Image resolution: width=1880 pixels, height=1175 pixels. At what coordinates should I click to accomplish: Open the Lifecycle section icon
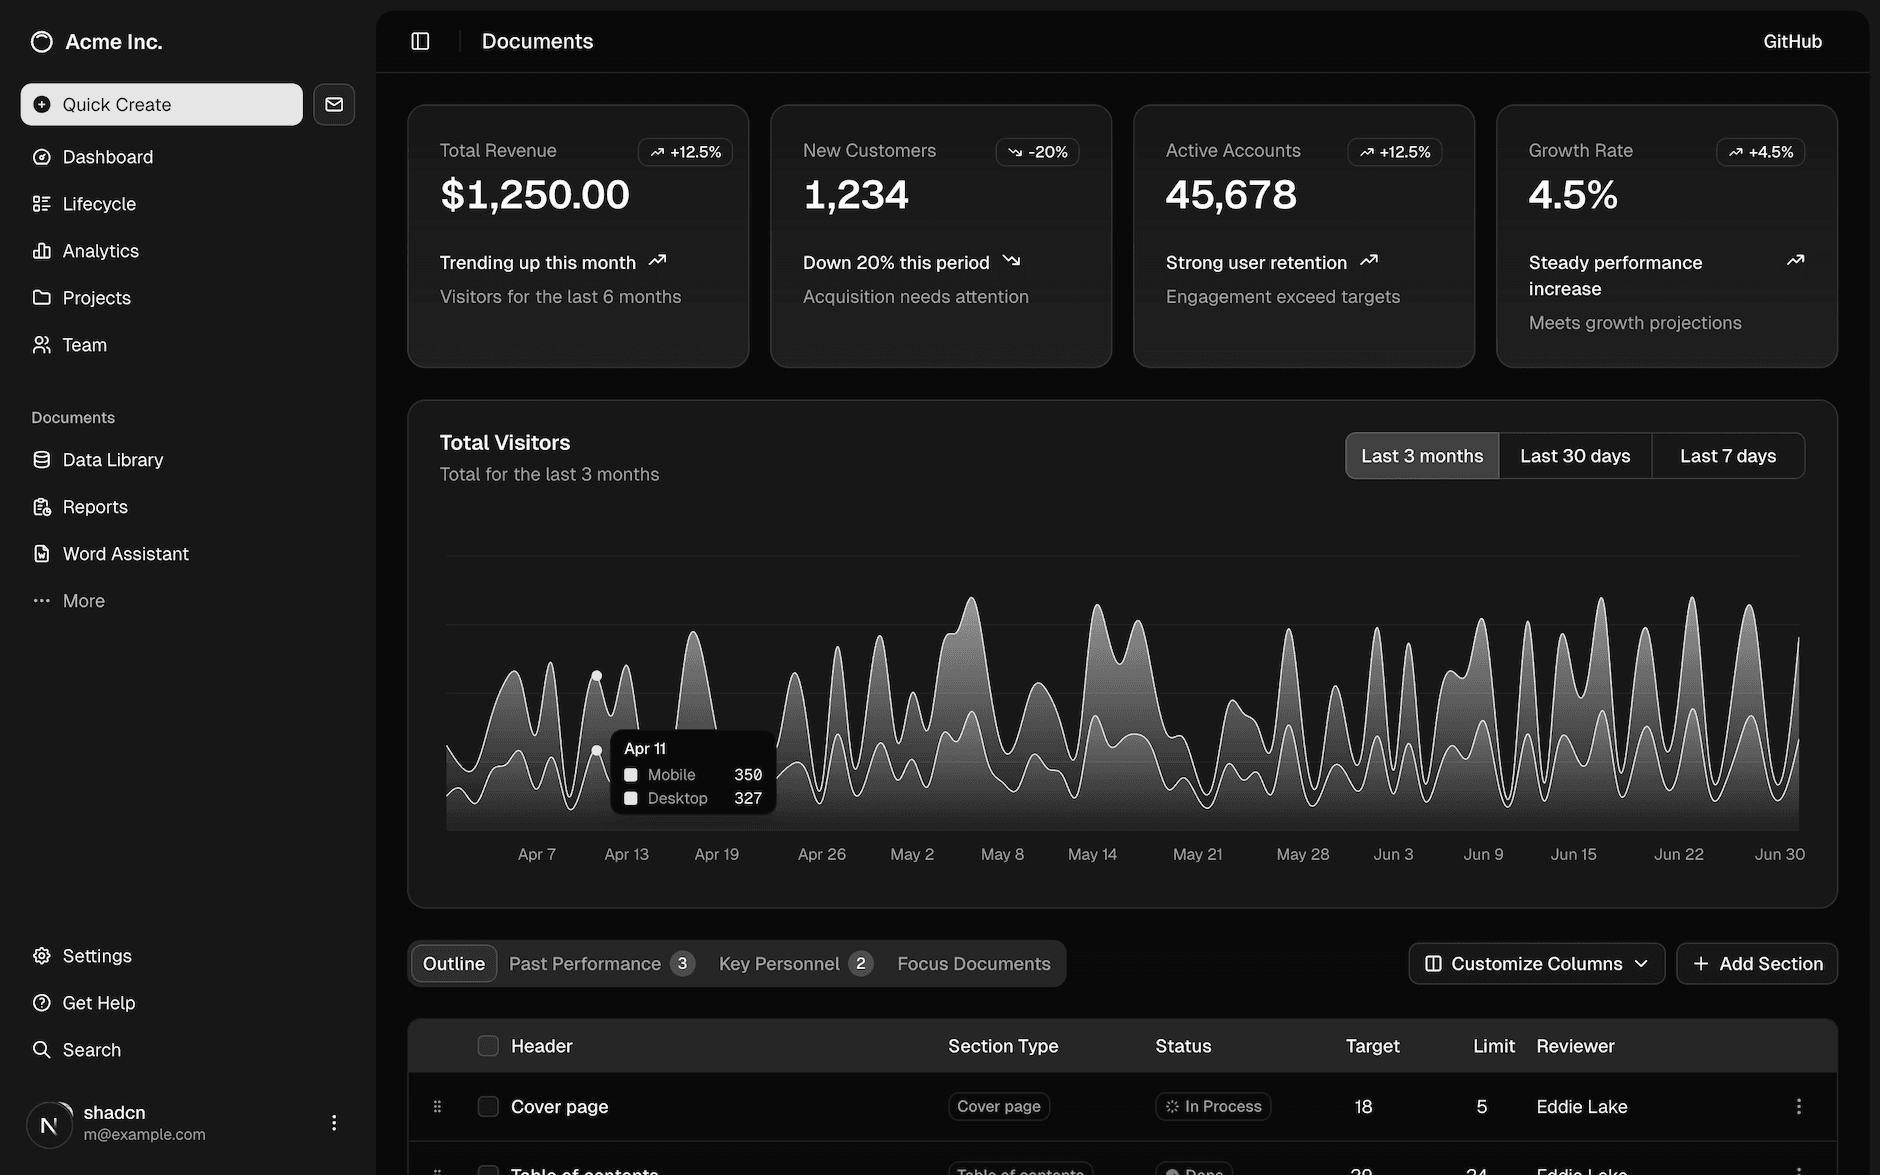point(42,203)
